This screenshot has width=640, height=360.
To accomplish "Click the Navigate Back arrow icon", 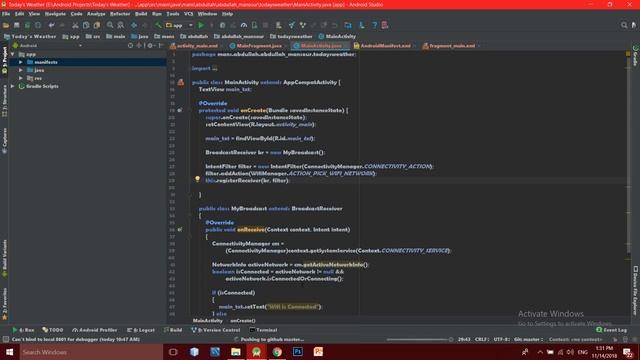I will click(134, 25).
